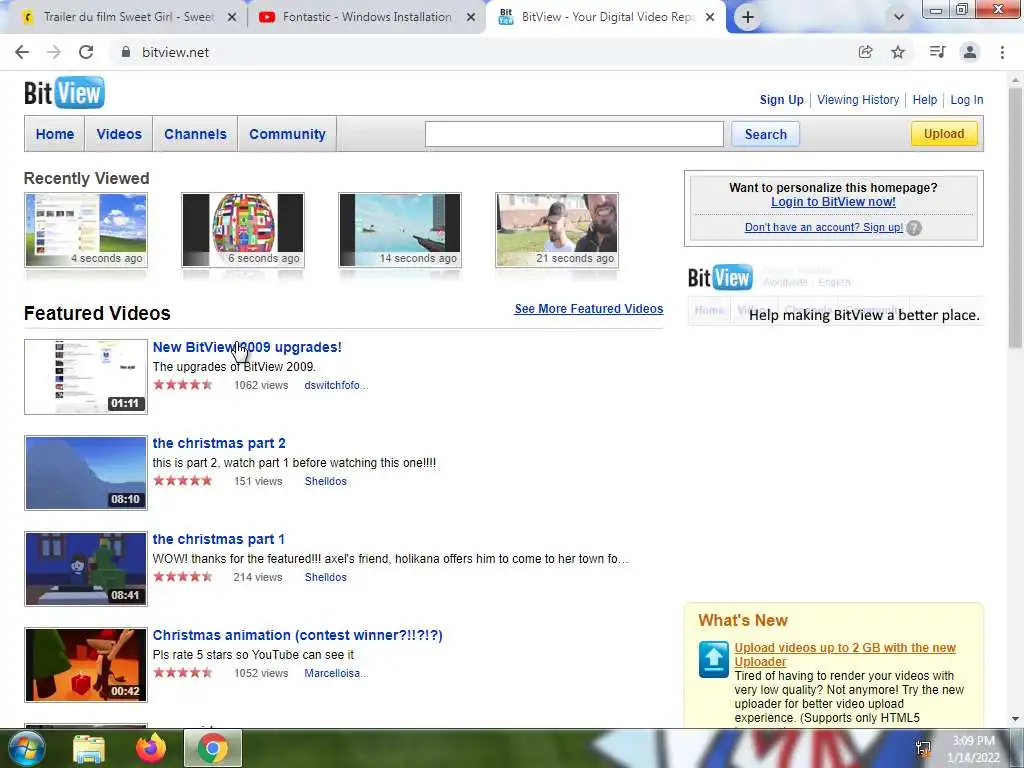1024x768 pixels.
Task: Click Don't have an account? Sign up!
Action: [x=824, y=227]
